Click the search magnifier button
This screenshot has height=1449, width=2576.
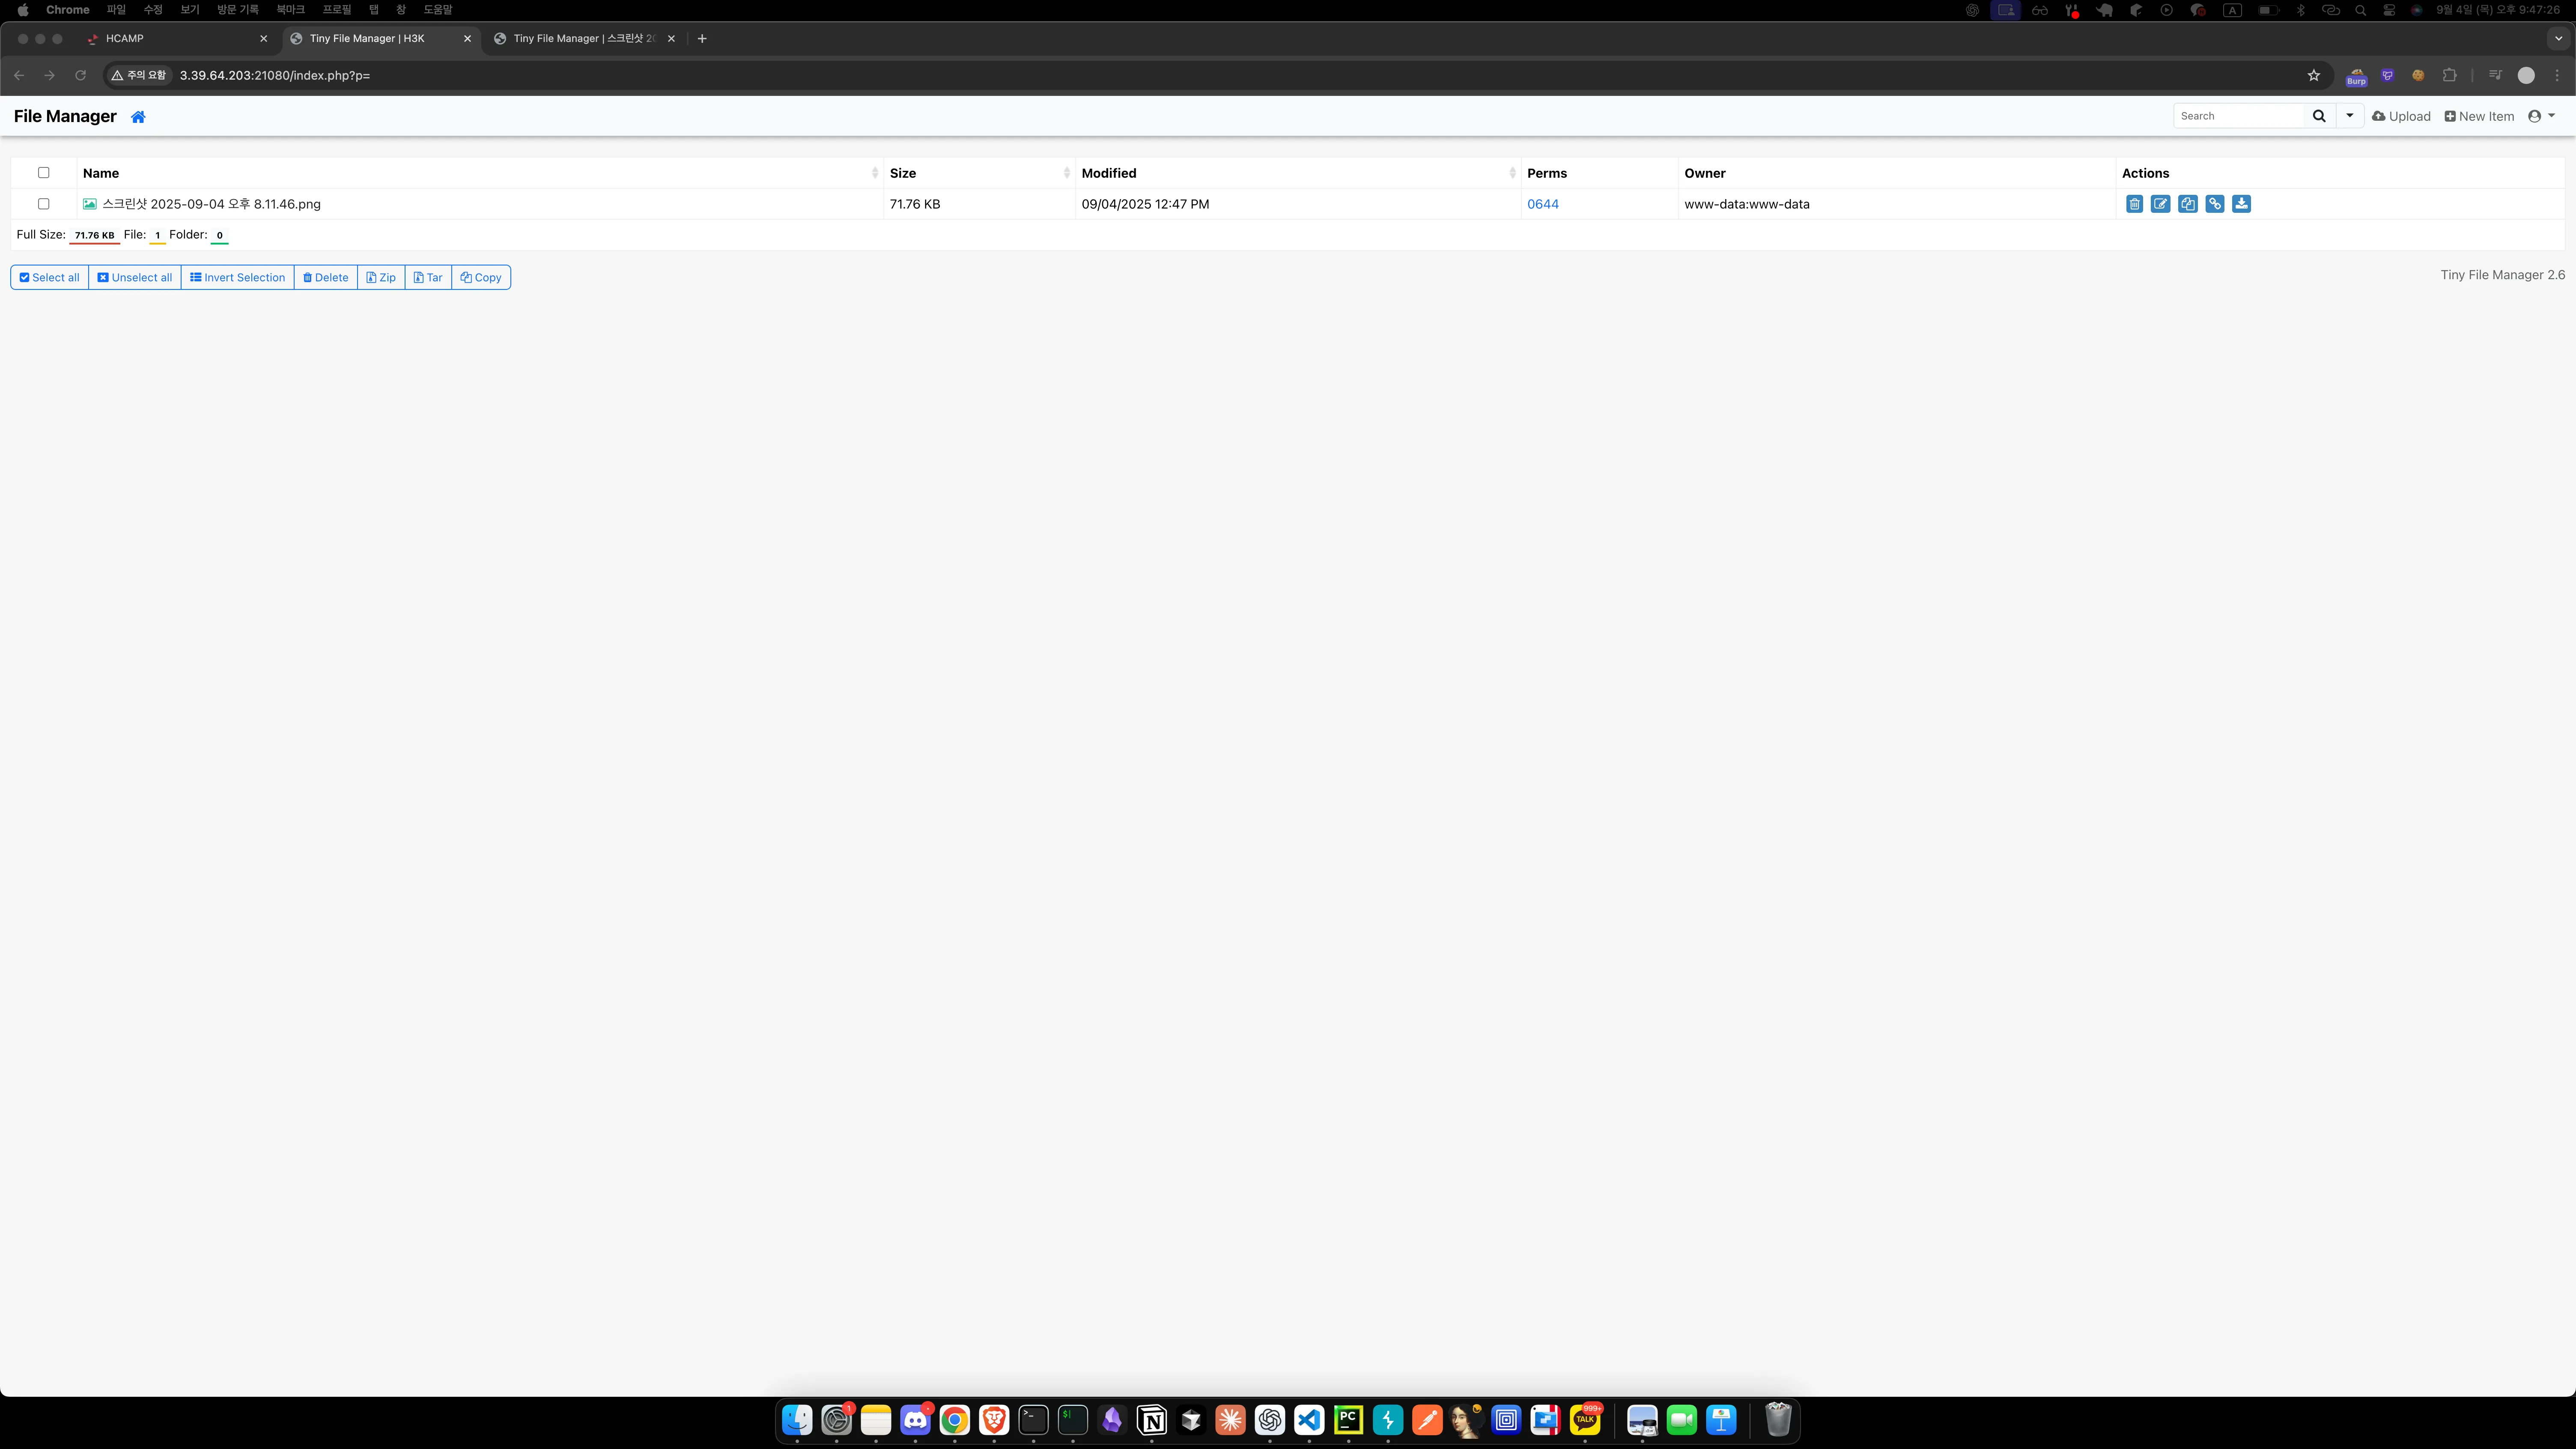(2319, 116)
